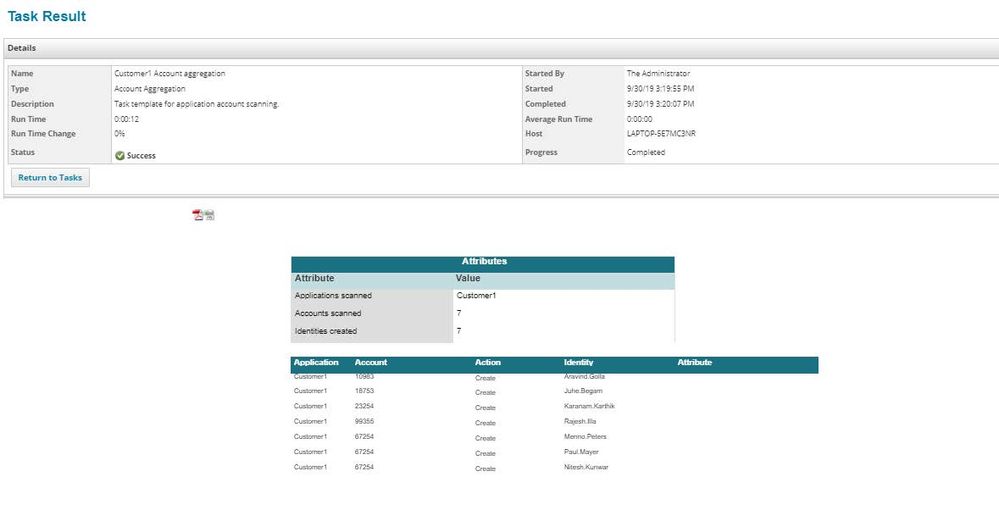
Task: Click the Details panel header
Action: click(501, 48)
